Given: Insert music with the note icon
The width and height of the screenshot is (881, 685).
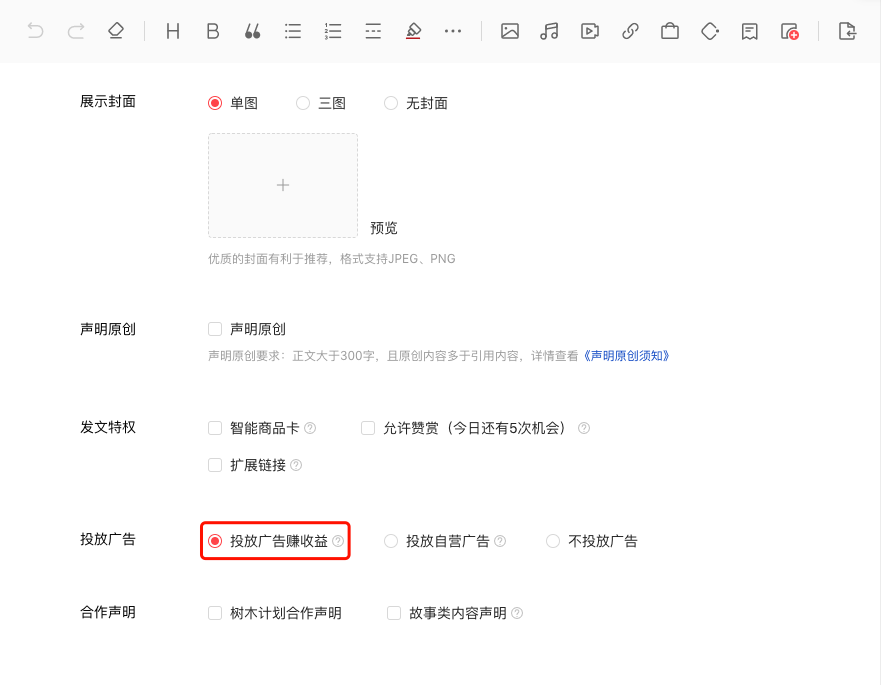Looking at the screenshot, I should point(549,31).
